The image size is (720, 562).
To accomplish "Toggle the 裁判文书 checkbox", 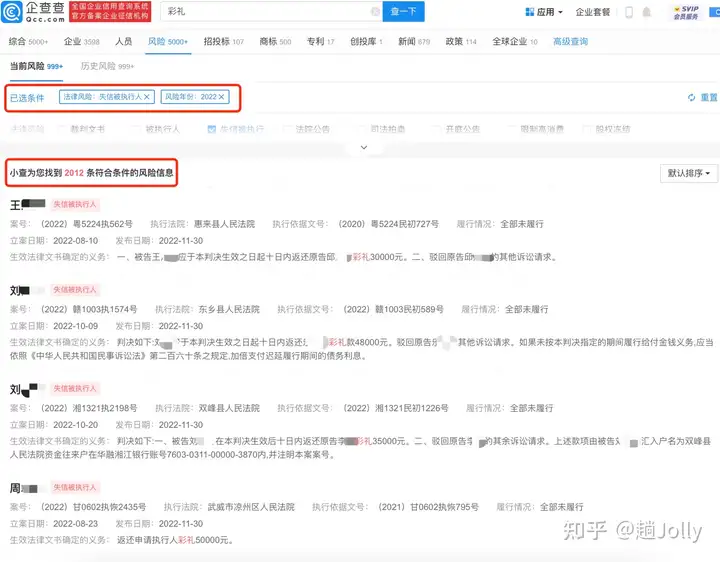I will 62,129.
